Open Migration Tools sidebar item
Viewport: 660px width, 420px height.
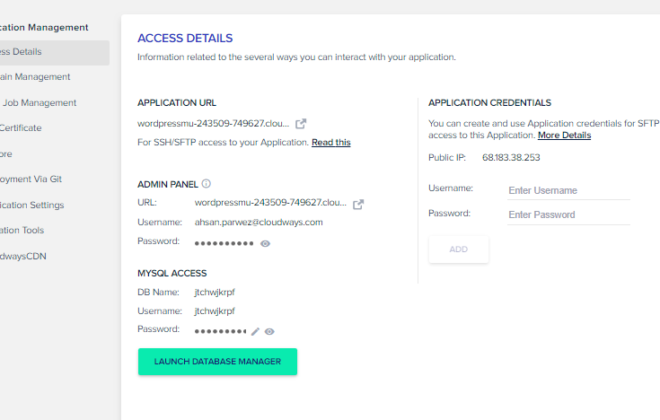click(x=22, y=230)
